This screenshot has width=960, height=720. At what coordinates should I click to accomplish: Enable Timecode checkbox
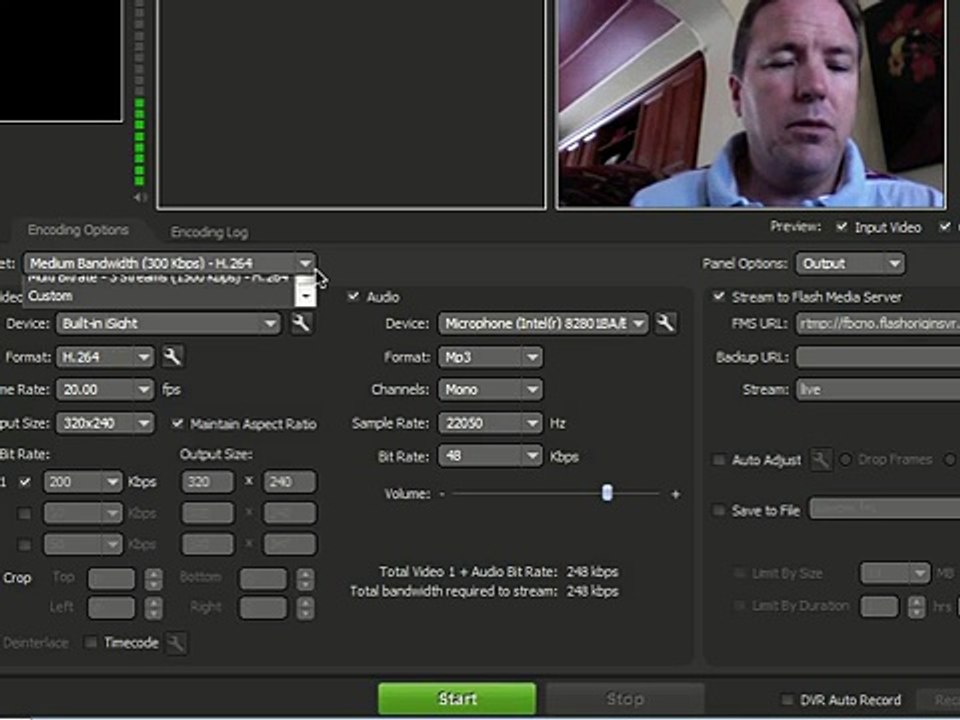91,642
